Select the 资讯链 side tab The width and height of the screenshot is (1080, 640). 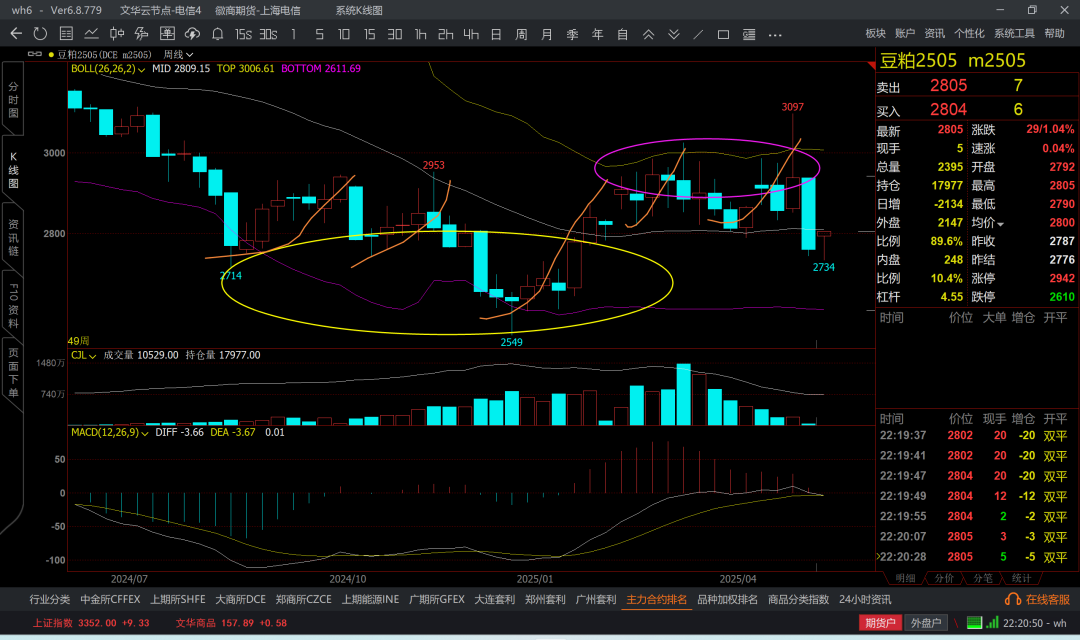tap(13, 238)
